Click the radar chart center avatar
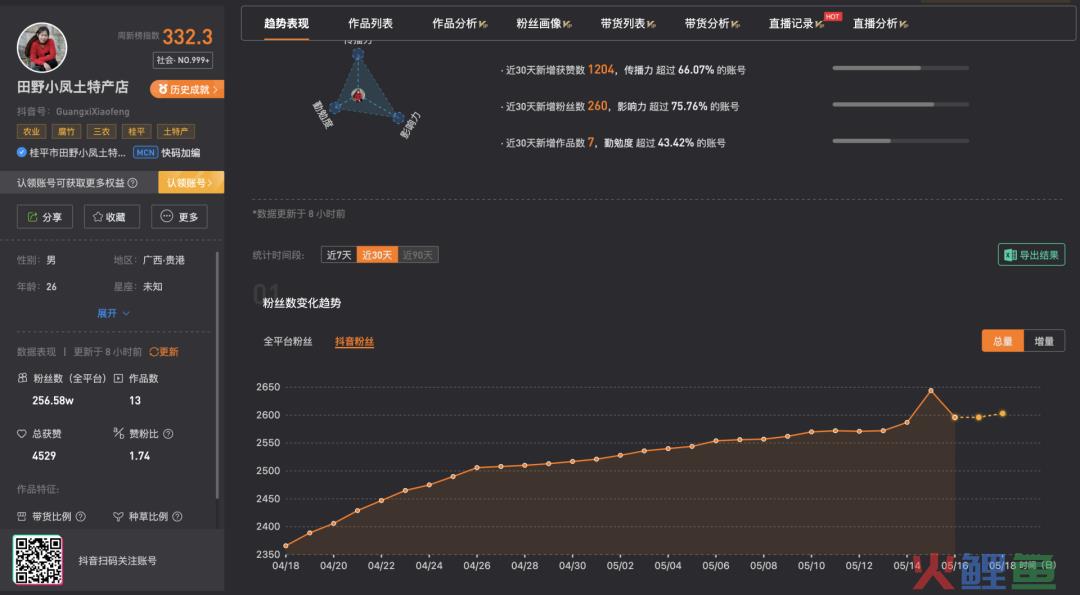This screenshot has height=595, width=1080. tap(358, 95)
